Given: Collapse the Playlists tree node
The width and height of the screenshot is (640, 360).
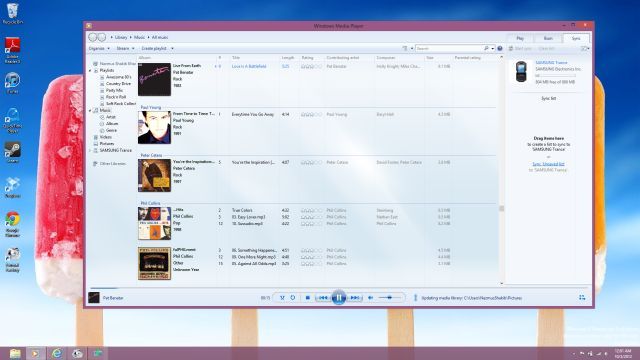Looking at the screenshot, I should pos(91,71).
